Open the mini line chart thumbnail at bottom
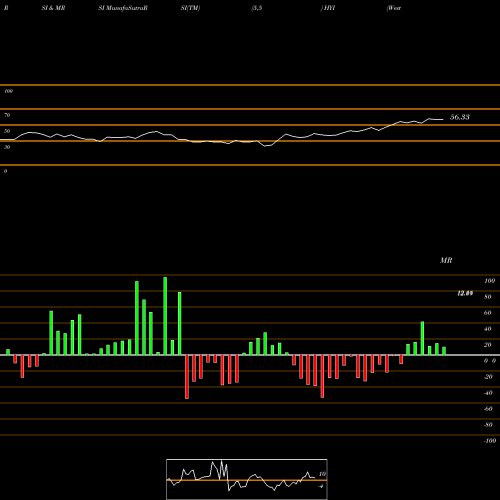 click(247, 479)
